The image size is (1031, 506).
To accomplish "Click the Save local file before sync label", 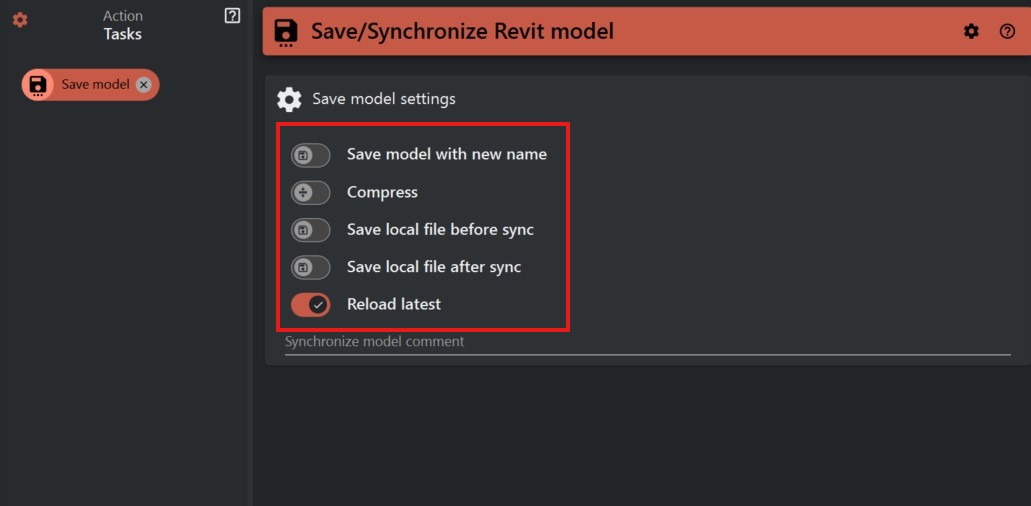I will tap(441, 230).
